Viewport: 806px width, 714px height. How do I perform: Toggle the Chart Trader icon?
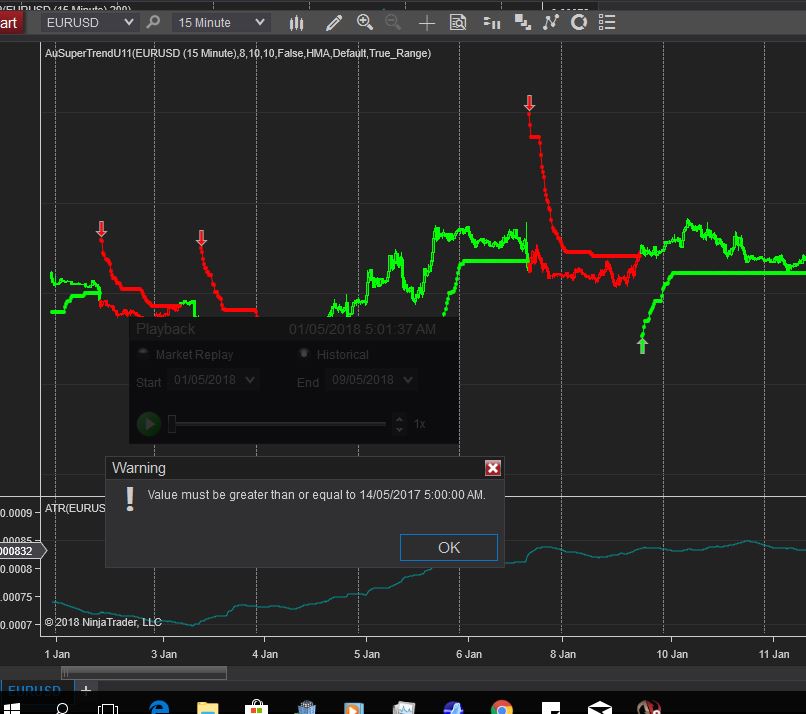coord(492,23)
